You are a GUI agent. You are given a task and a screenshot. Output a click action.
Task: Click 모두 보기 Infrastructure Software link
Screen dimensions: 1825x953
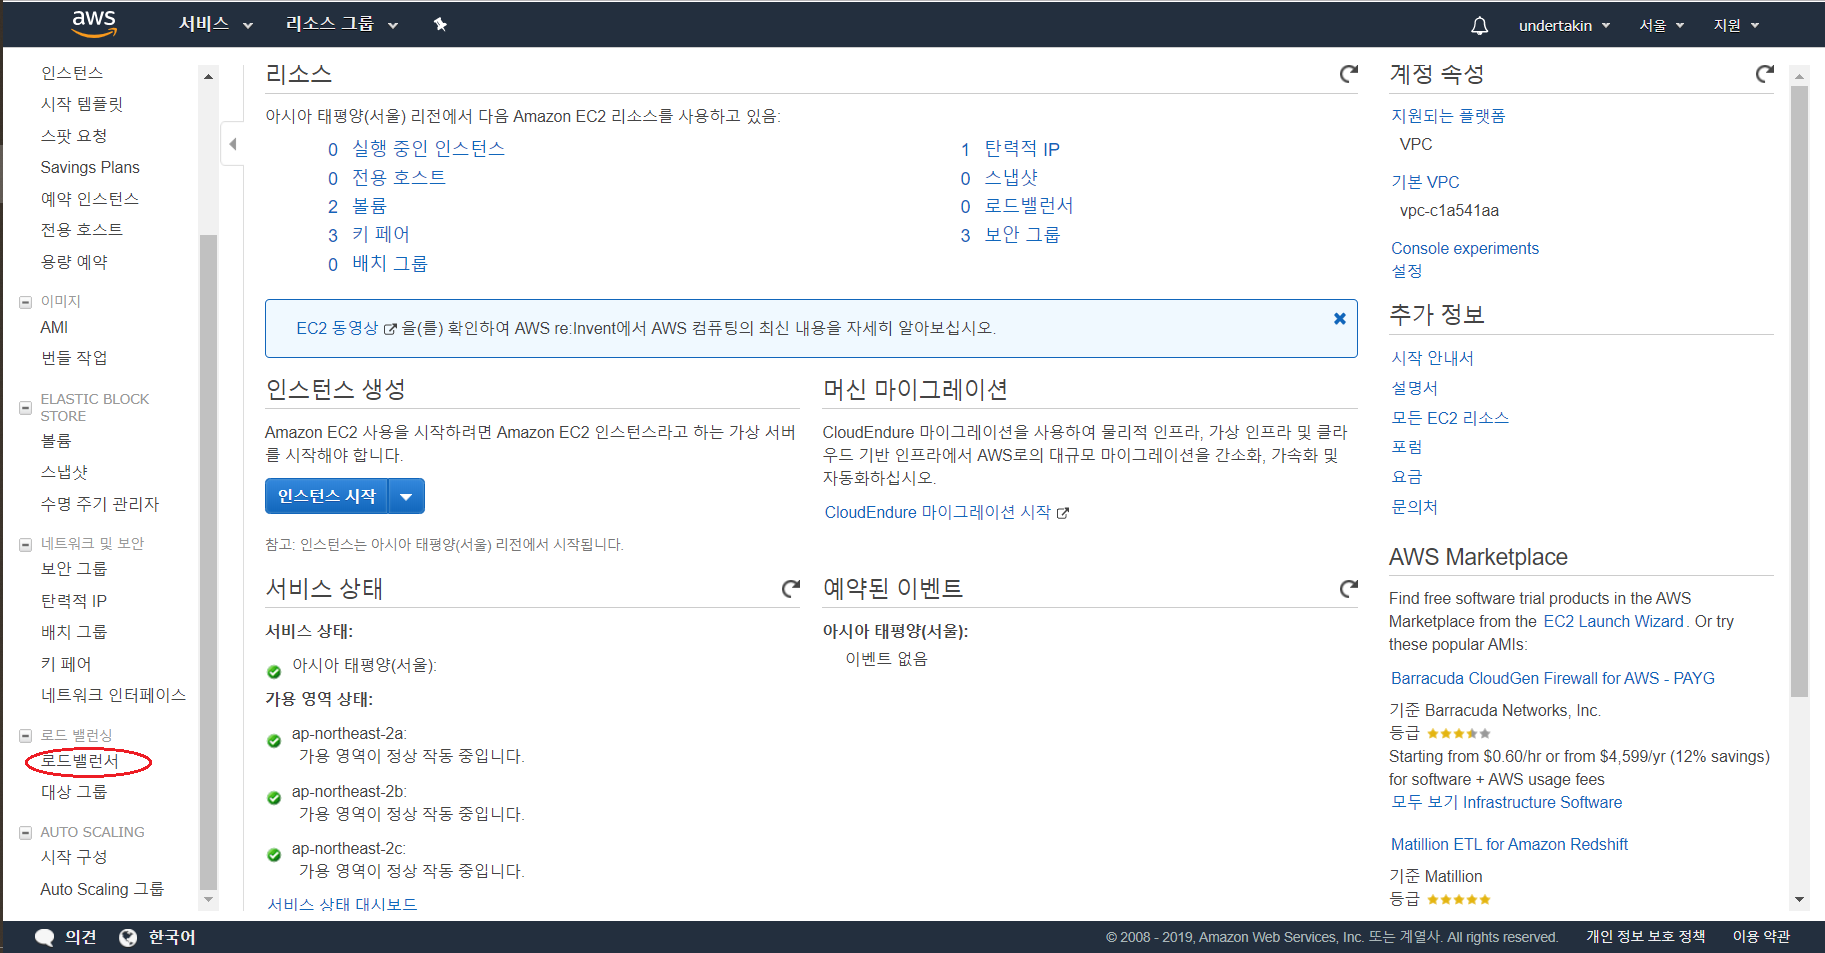click(x=1507, y=802)
